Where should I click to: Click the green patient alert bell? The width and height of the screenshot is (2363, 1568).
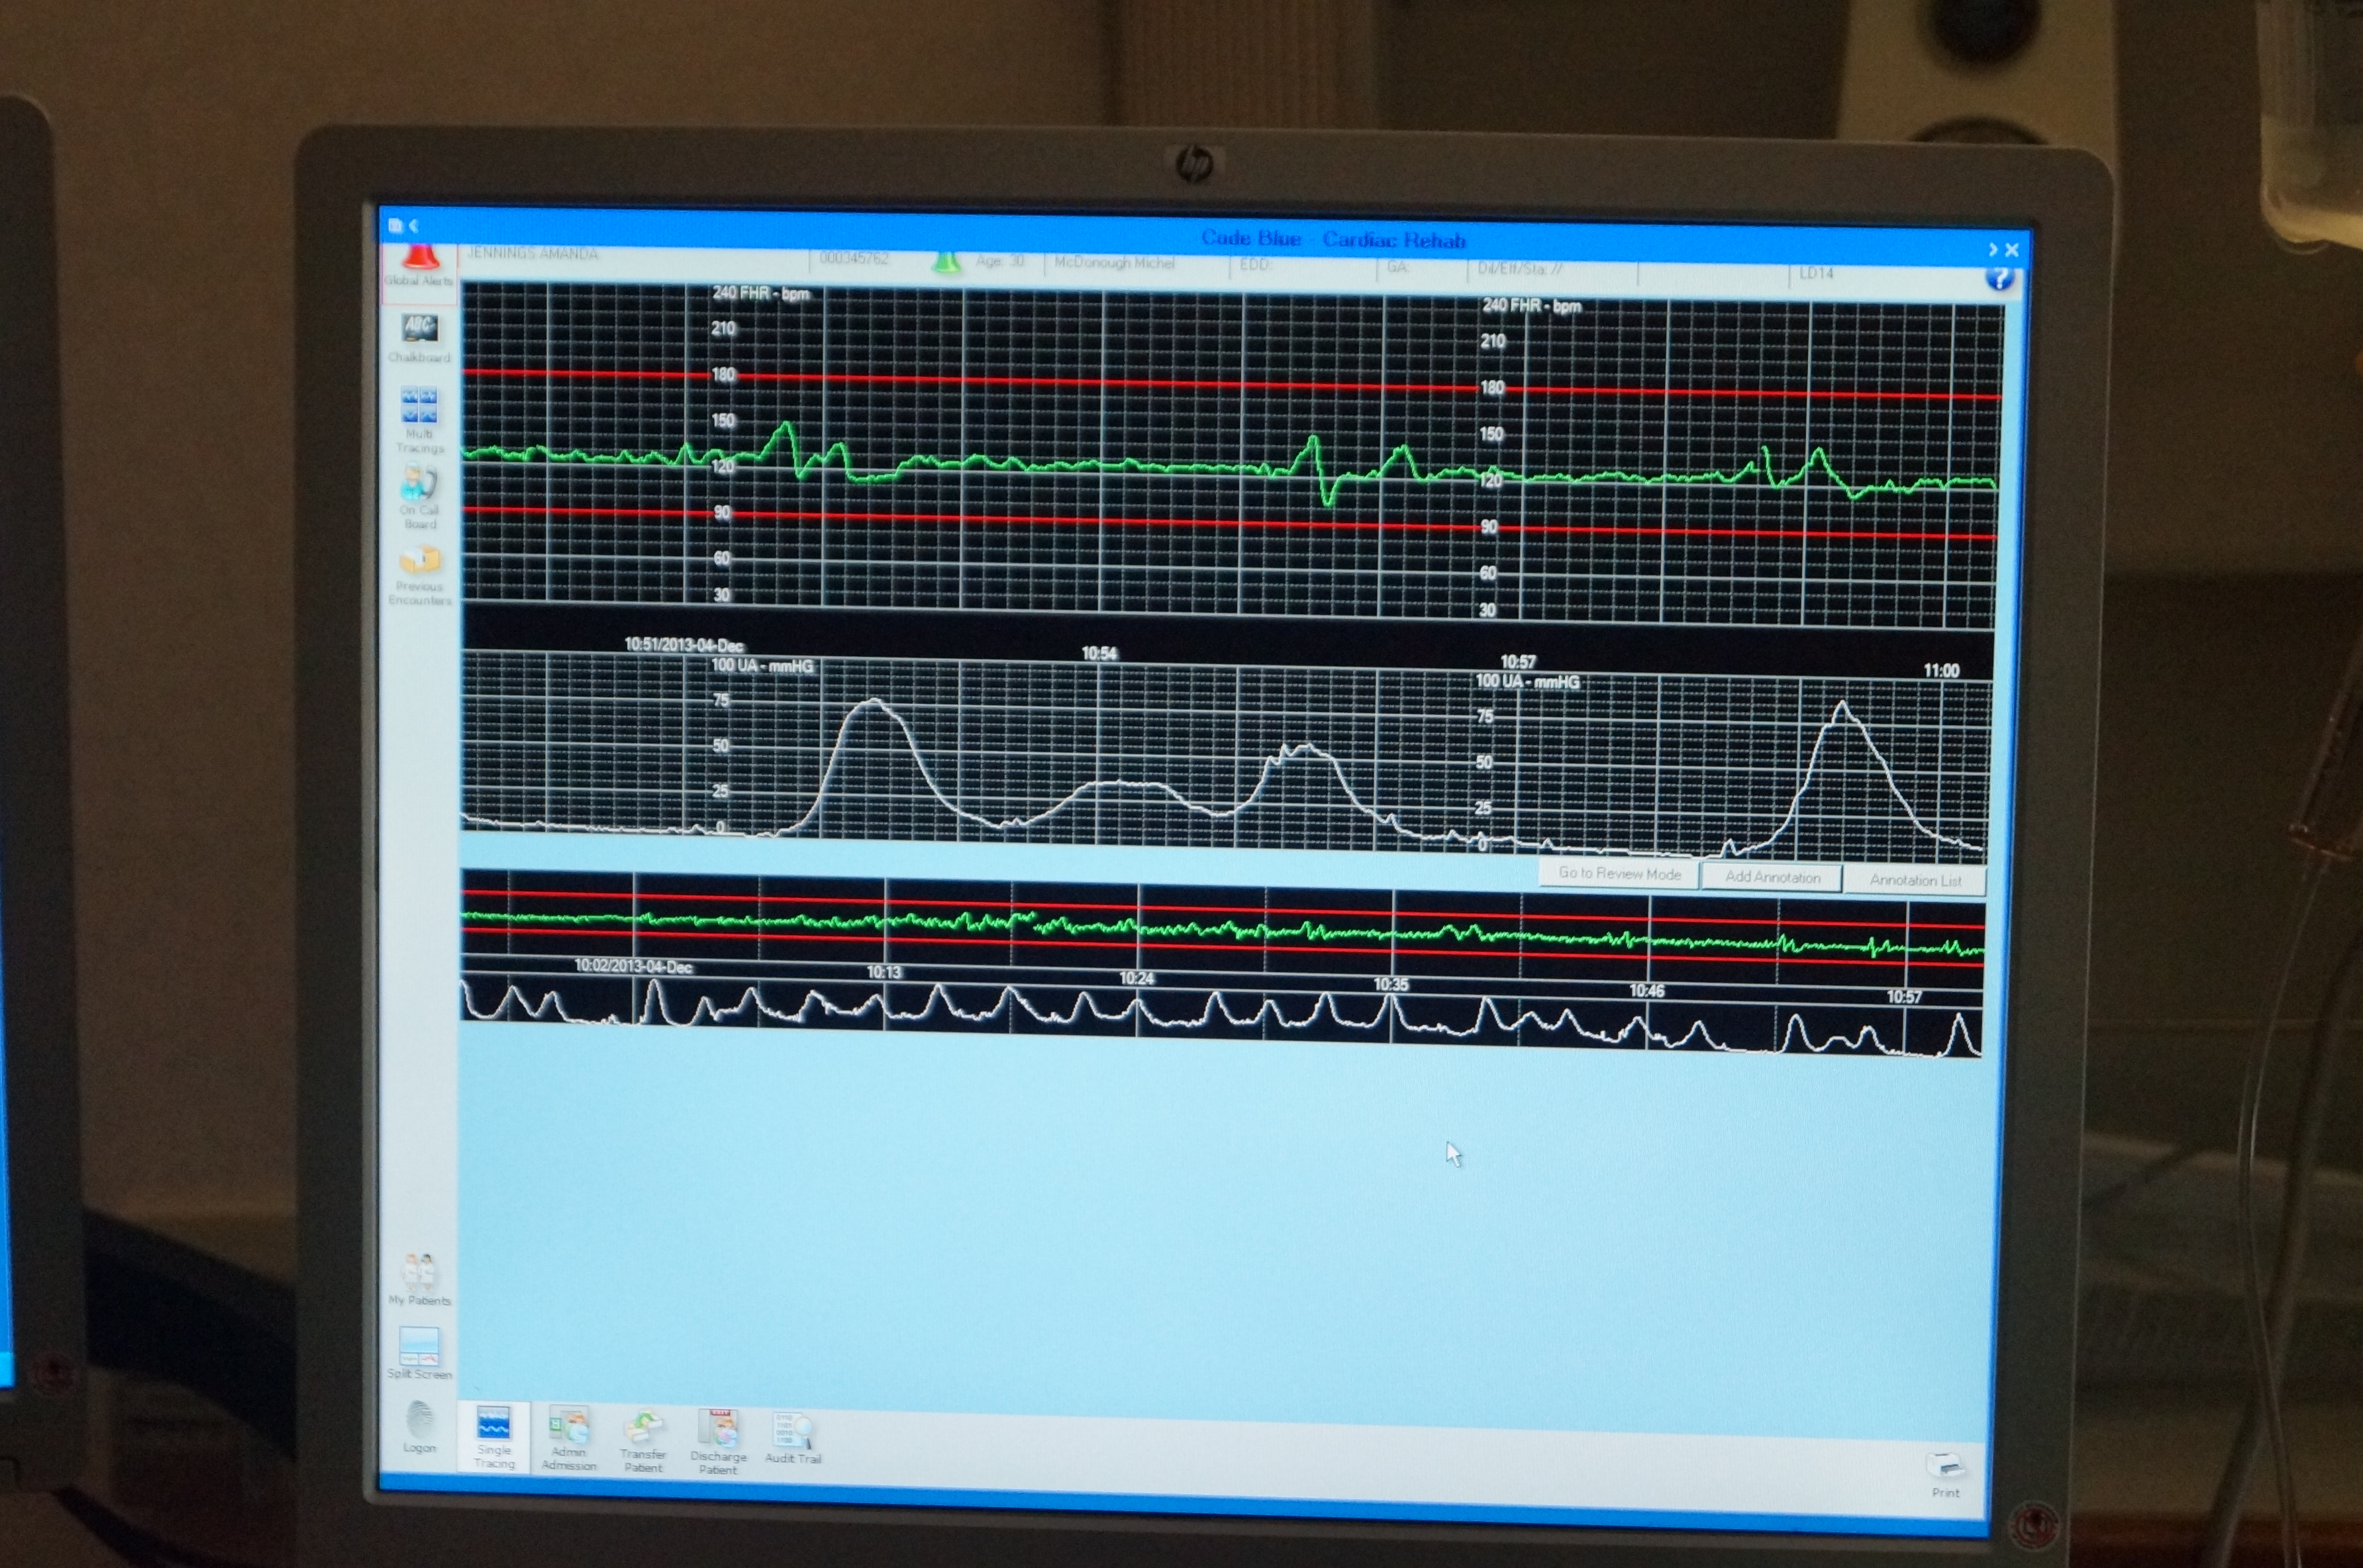pos(946,261)
